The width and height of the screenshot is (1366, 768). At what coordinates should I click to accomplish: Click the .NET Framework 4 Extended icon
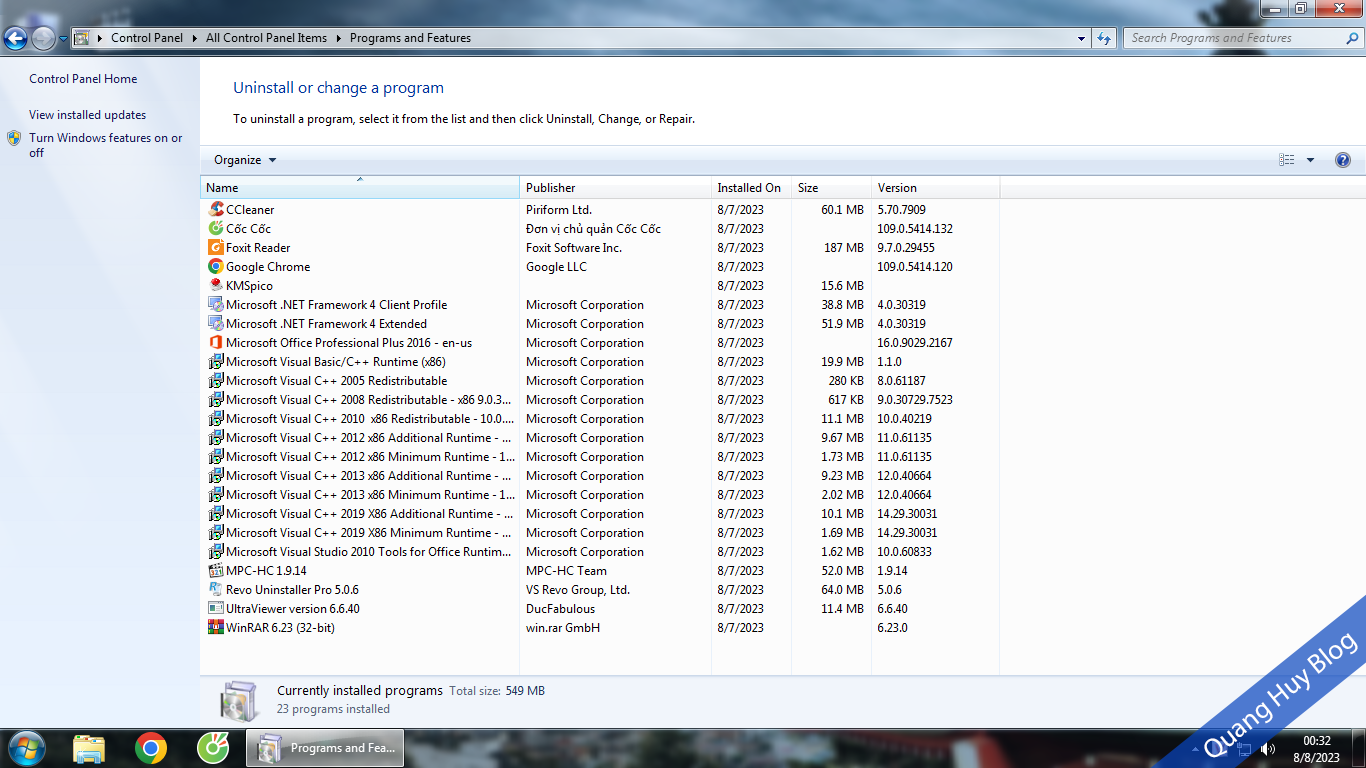[216, 324]
